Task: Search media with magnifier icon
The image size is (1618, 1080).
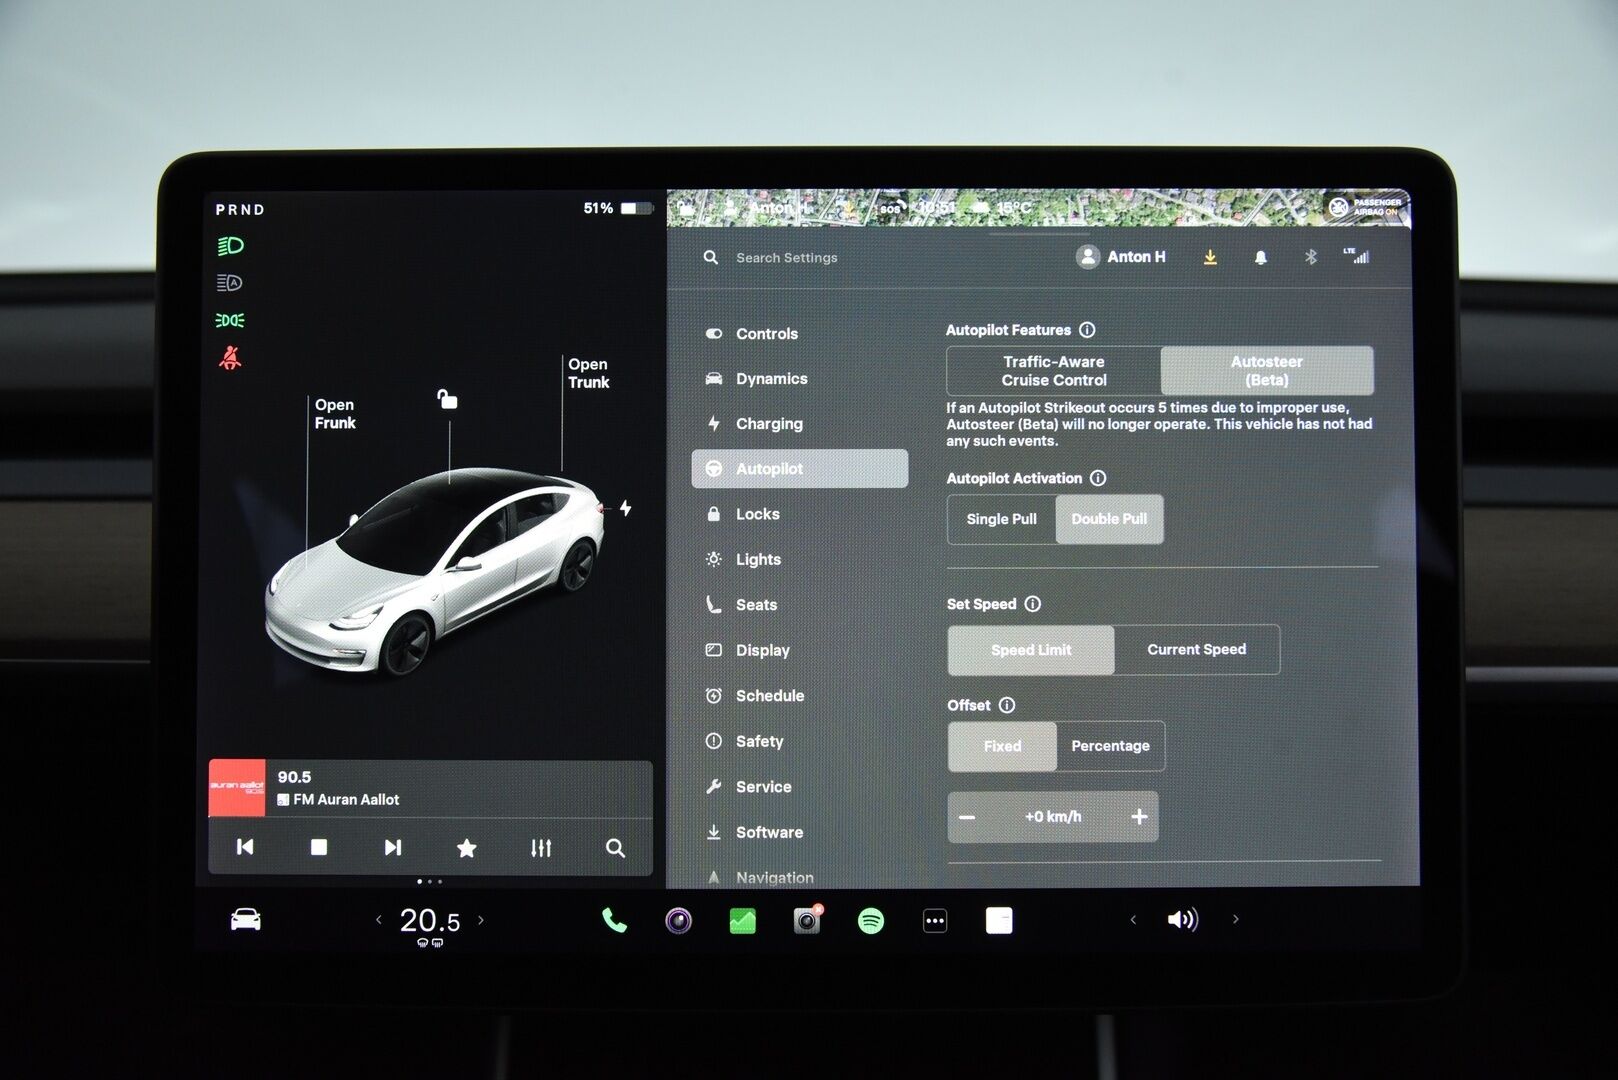Action: pos(615,848)
